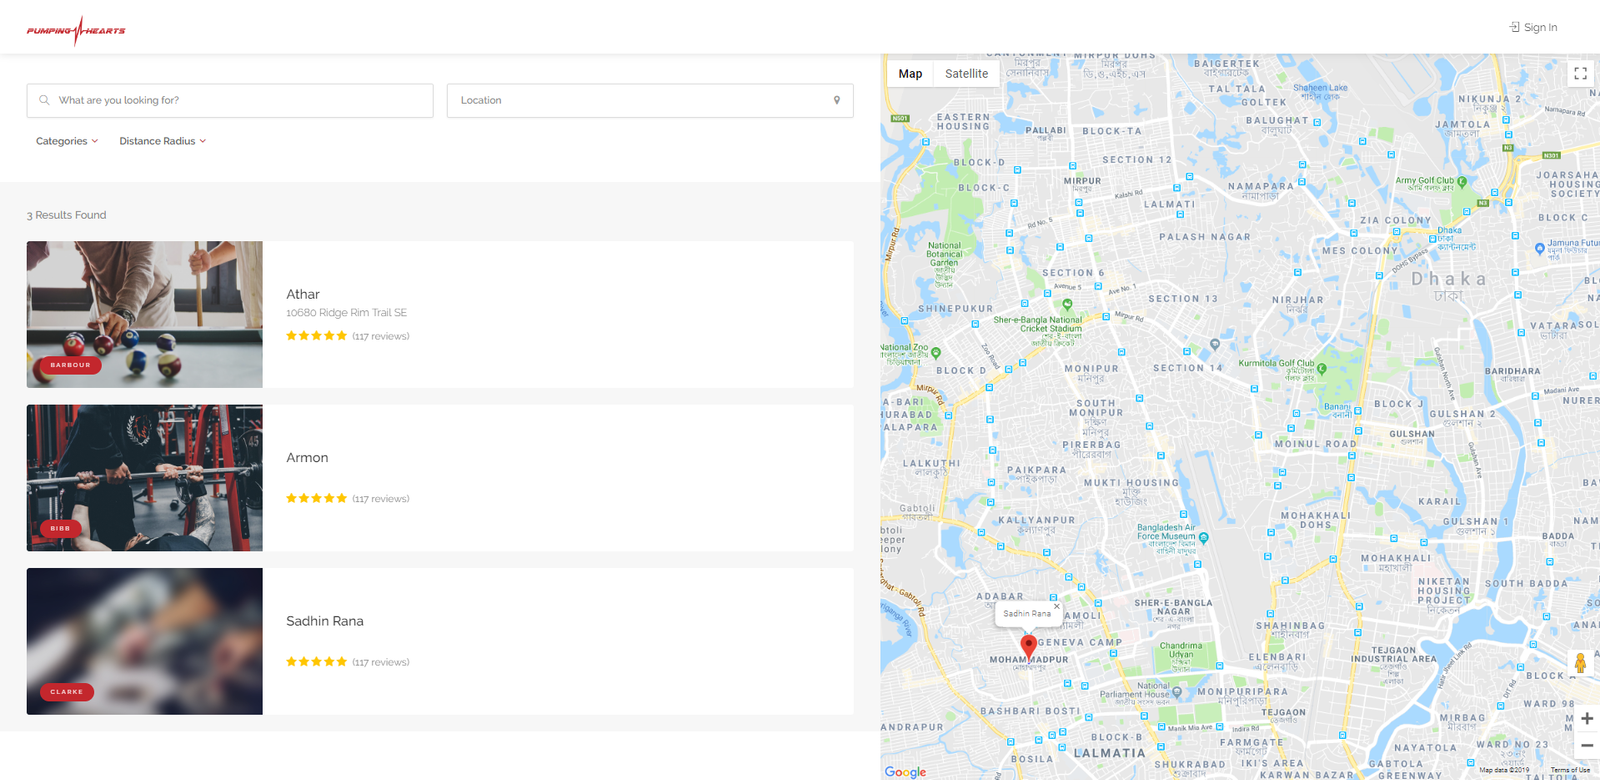Click the Armon listing title
The height and width of the screenshot is (780, 1600).
pos(307,457)
